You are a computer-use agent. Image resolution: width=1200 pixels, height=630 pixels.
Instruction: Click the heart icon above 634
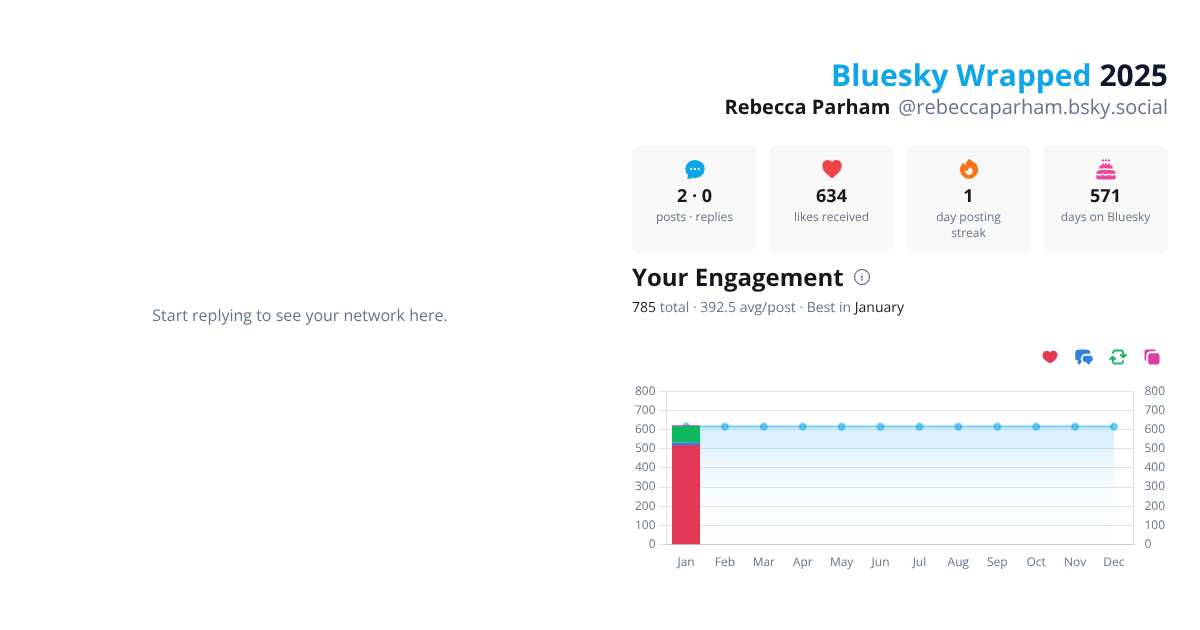tap(832, 169)
